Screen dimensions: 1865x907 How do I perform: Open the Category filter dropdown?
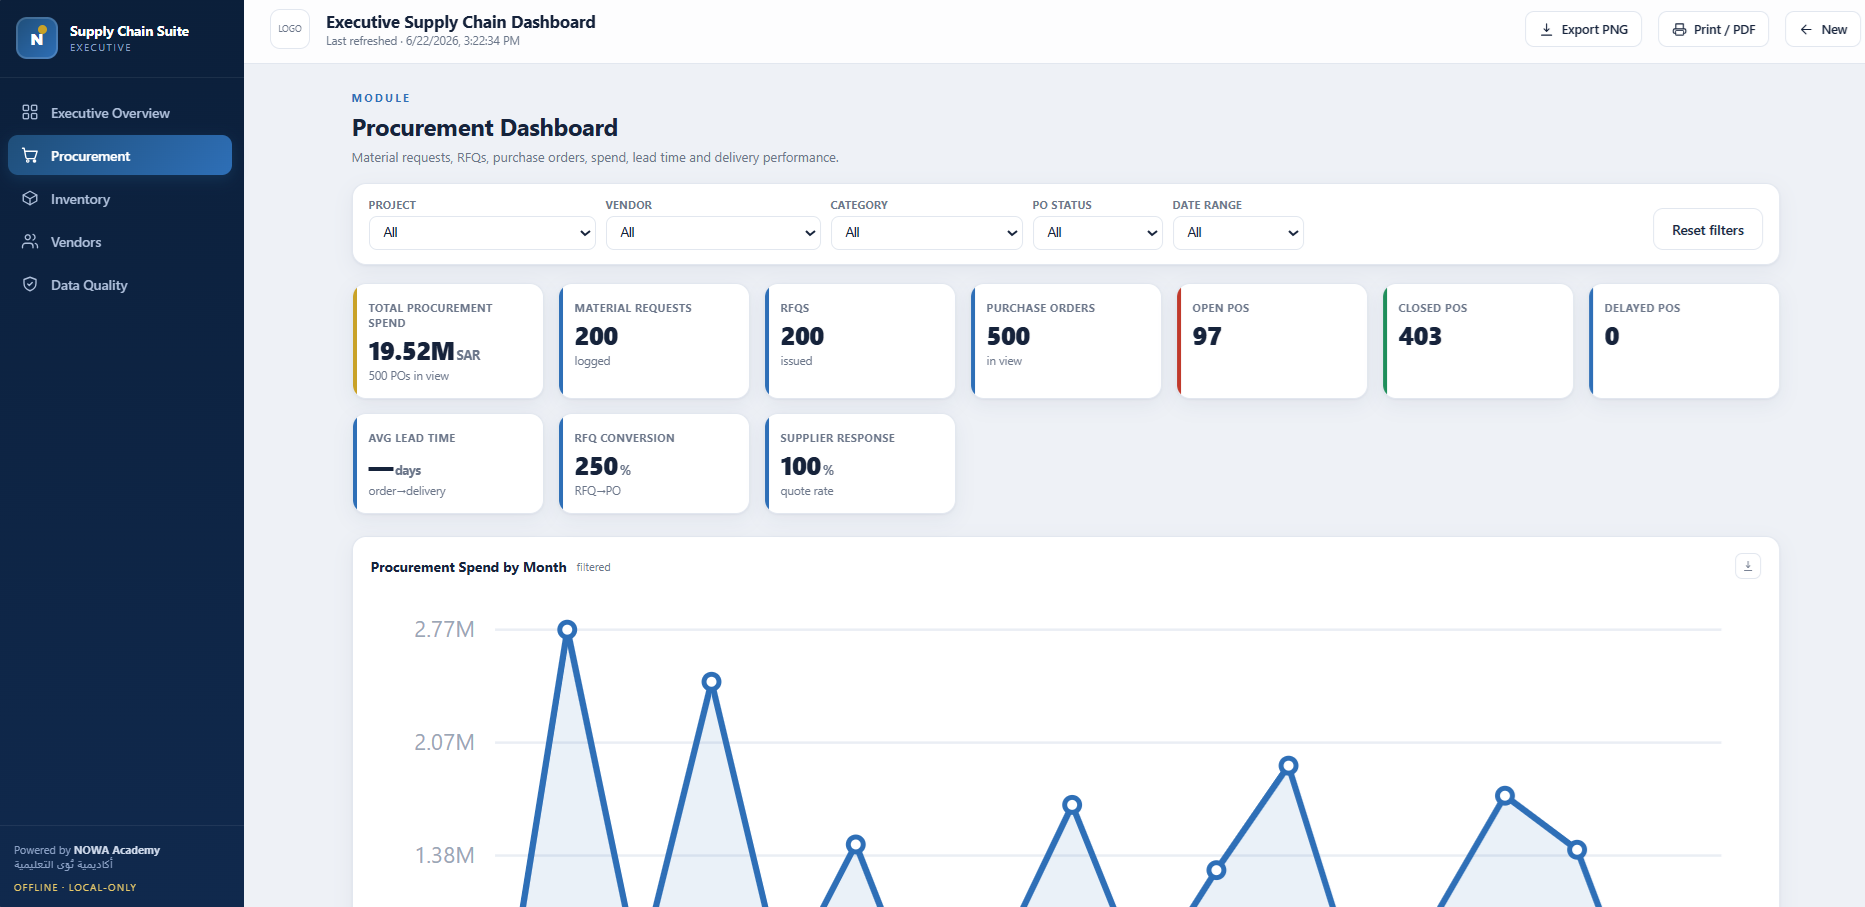coord(926,232)
